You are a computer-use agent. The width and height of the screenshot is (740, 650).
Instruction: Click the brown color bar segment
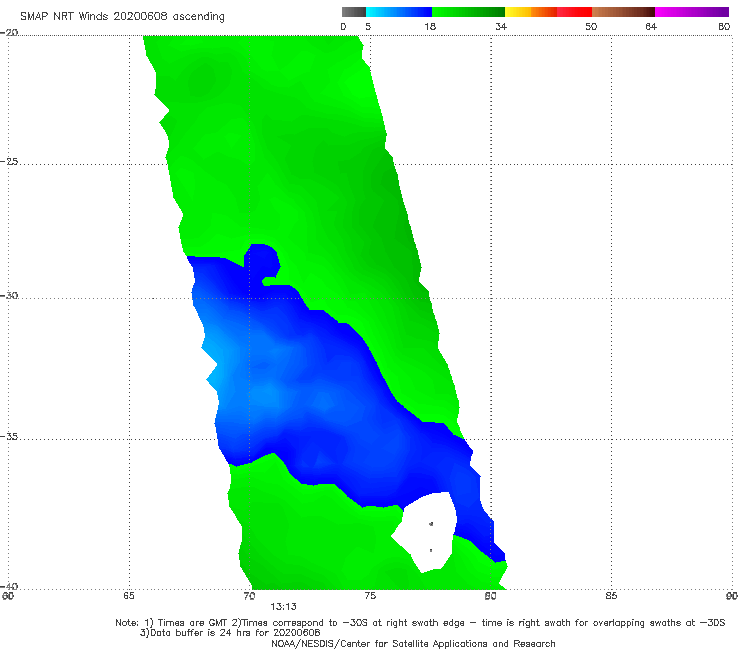[623, 12]
